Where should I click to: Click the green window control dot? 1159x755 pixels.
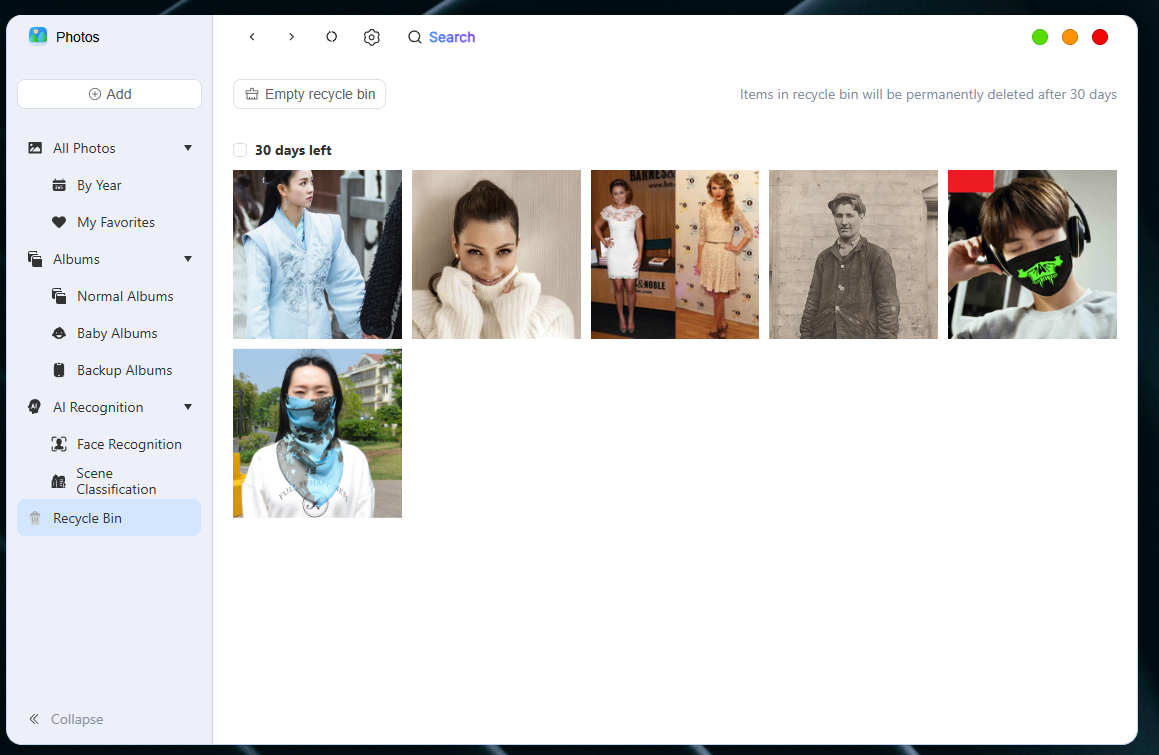tap(1040, 37)
